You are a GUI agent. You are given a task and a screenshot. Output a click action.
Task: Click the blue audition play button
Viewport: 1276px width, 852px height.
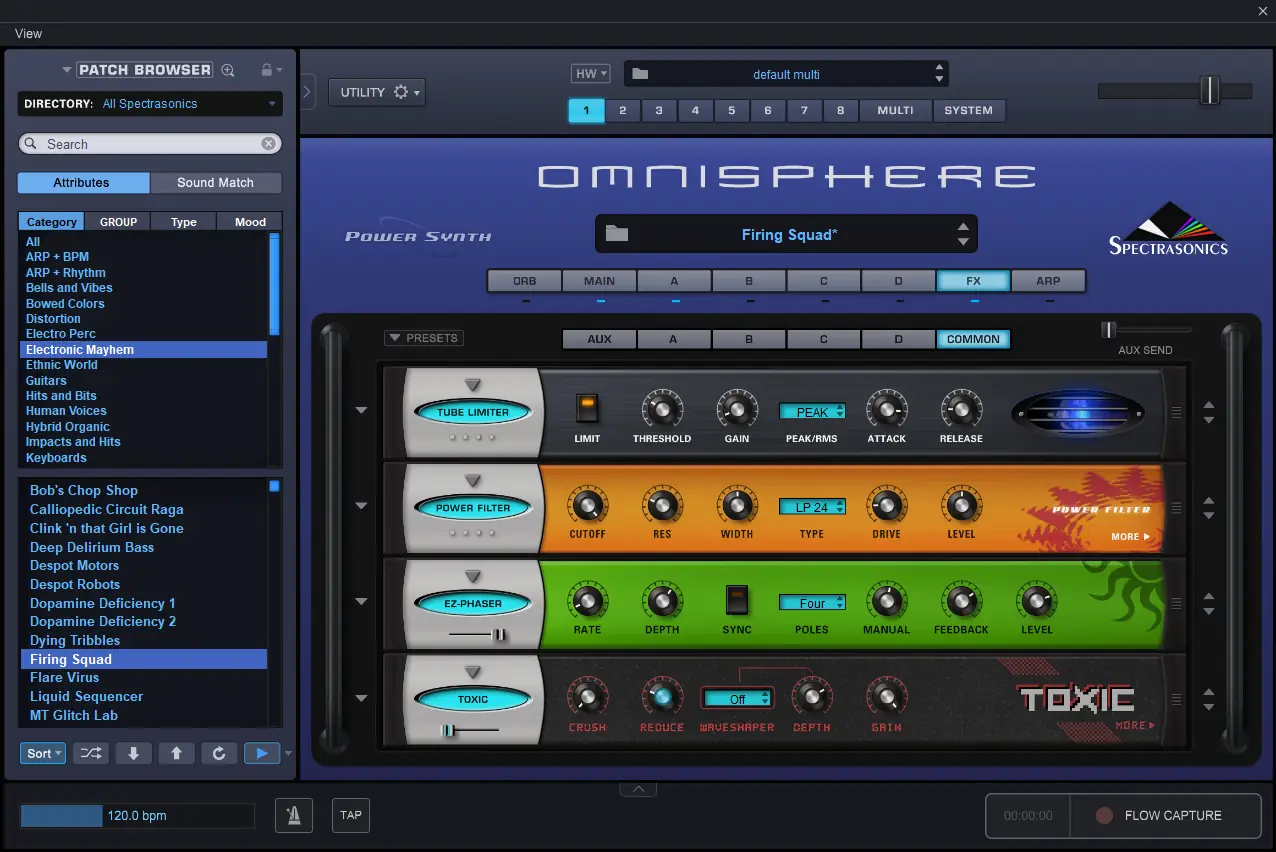(x=262, y=753)
